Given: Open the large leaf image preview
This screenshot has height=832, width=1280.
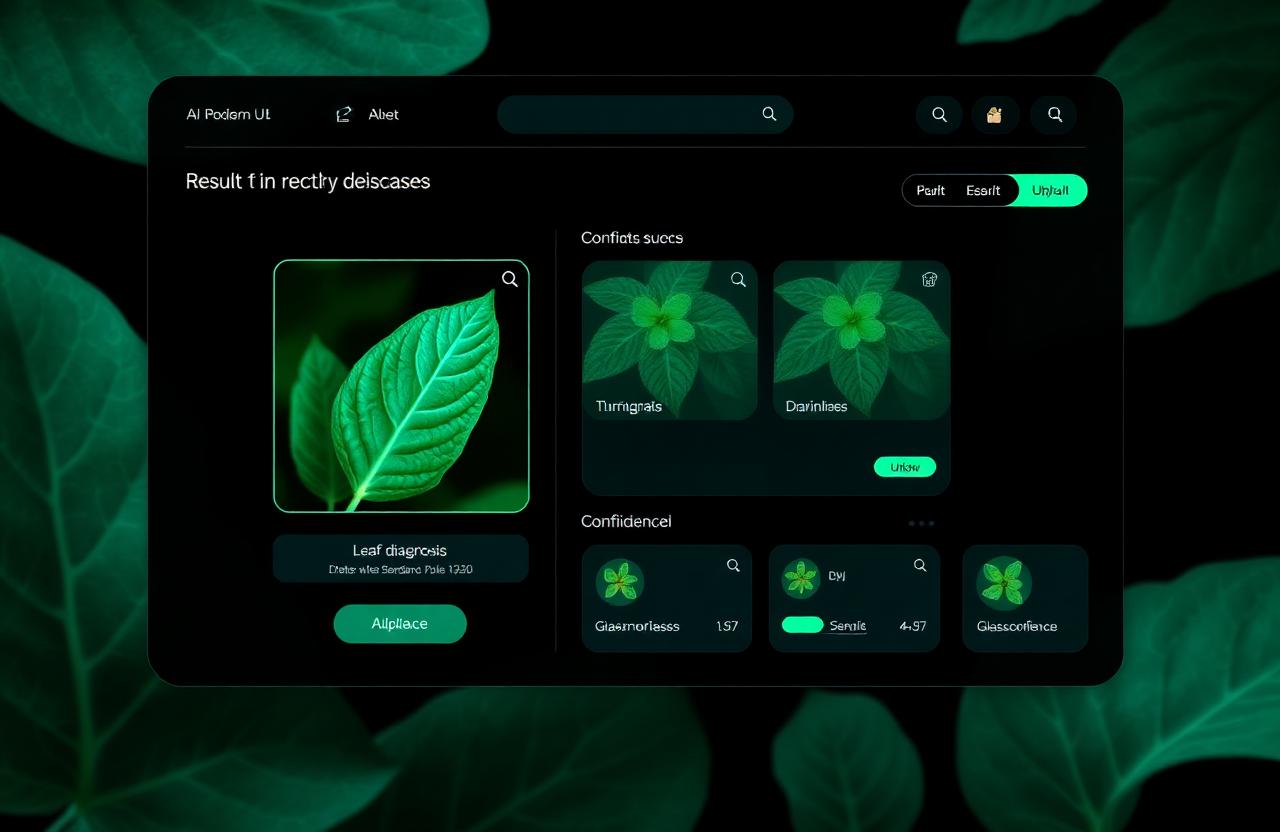Looking at the screenshot, I should 401,386.
